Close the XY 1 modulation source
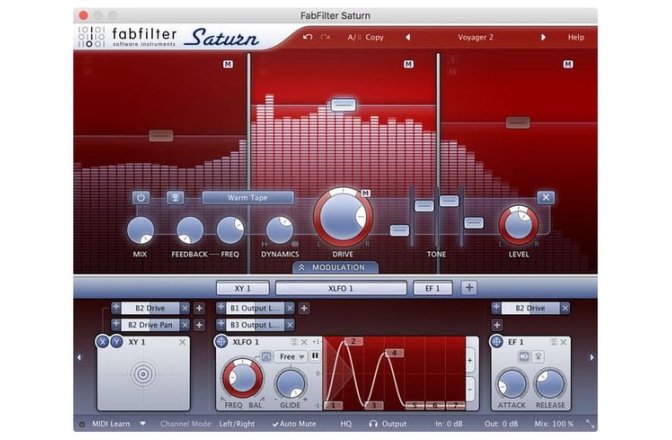Image resolution: width=672 pixels, height=440 pixels. (183, 342)
